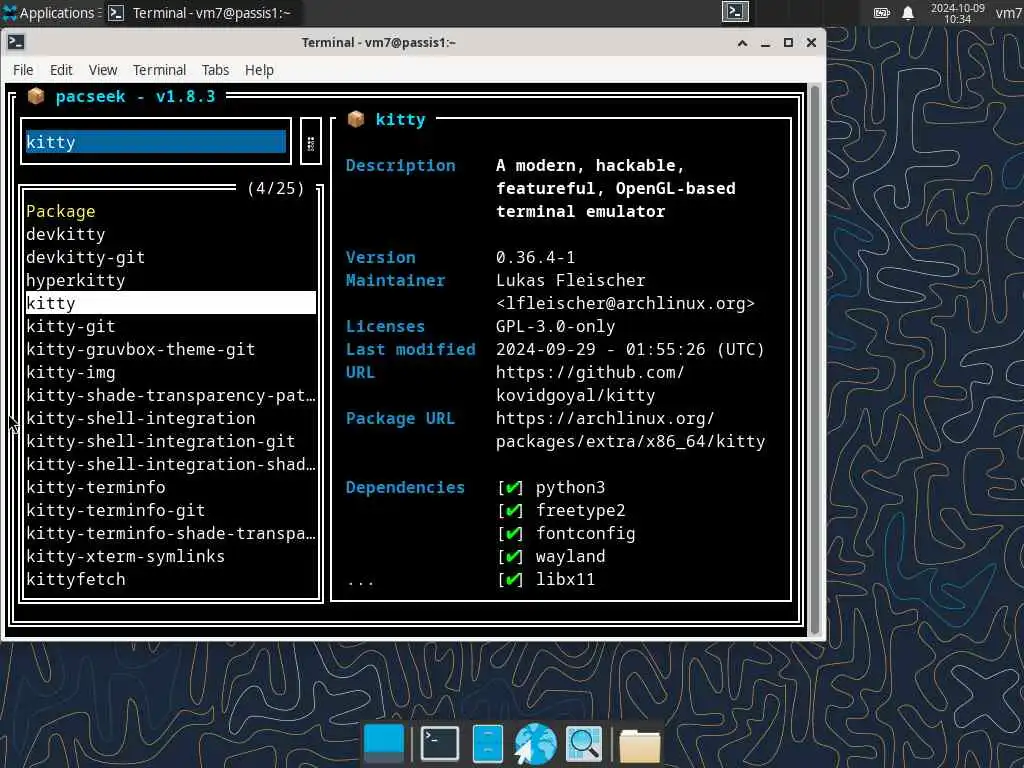Click the kitty search input field

155,142
